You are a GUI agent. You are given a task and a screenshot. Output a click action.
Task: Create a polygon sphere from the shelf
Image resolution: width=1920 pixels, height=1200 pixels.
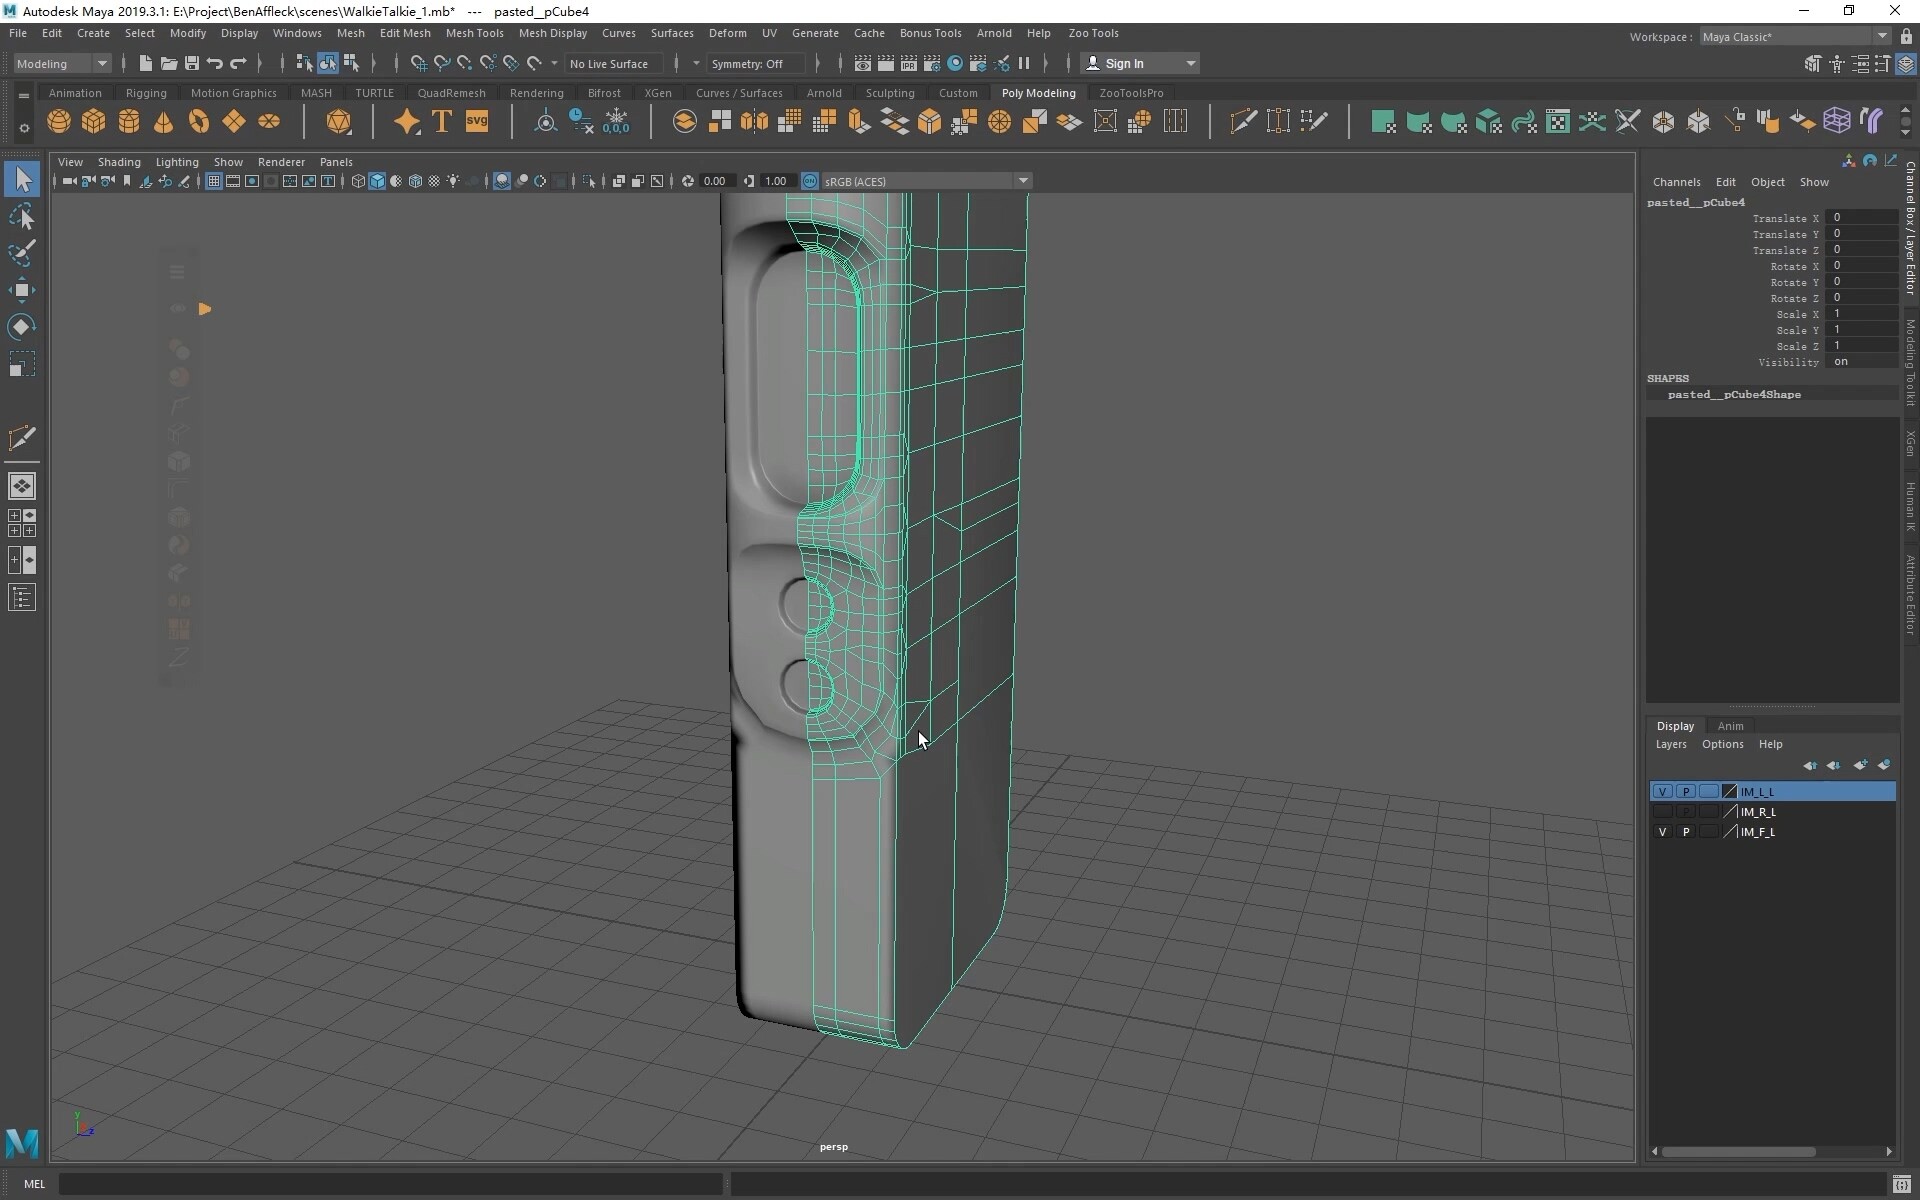58,121
